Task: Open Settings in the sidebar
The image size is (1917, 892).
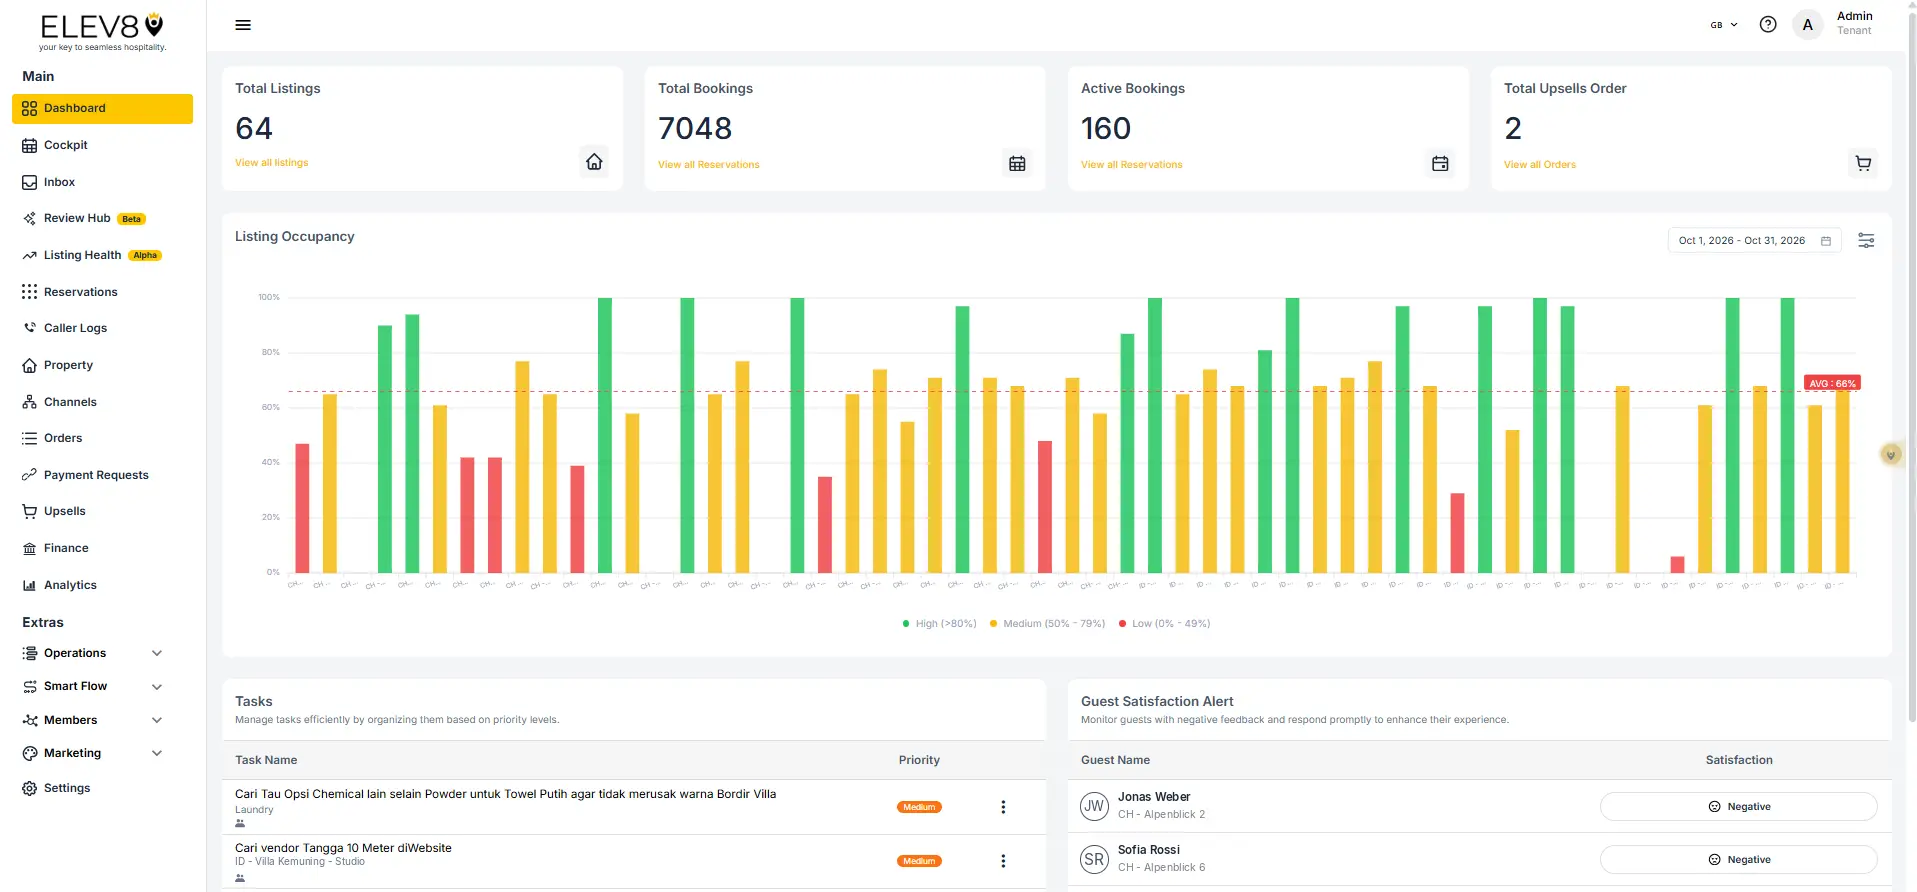Action: point(102,788)
